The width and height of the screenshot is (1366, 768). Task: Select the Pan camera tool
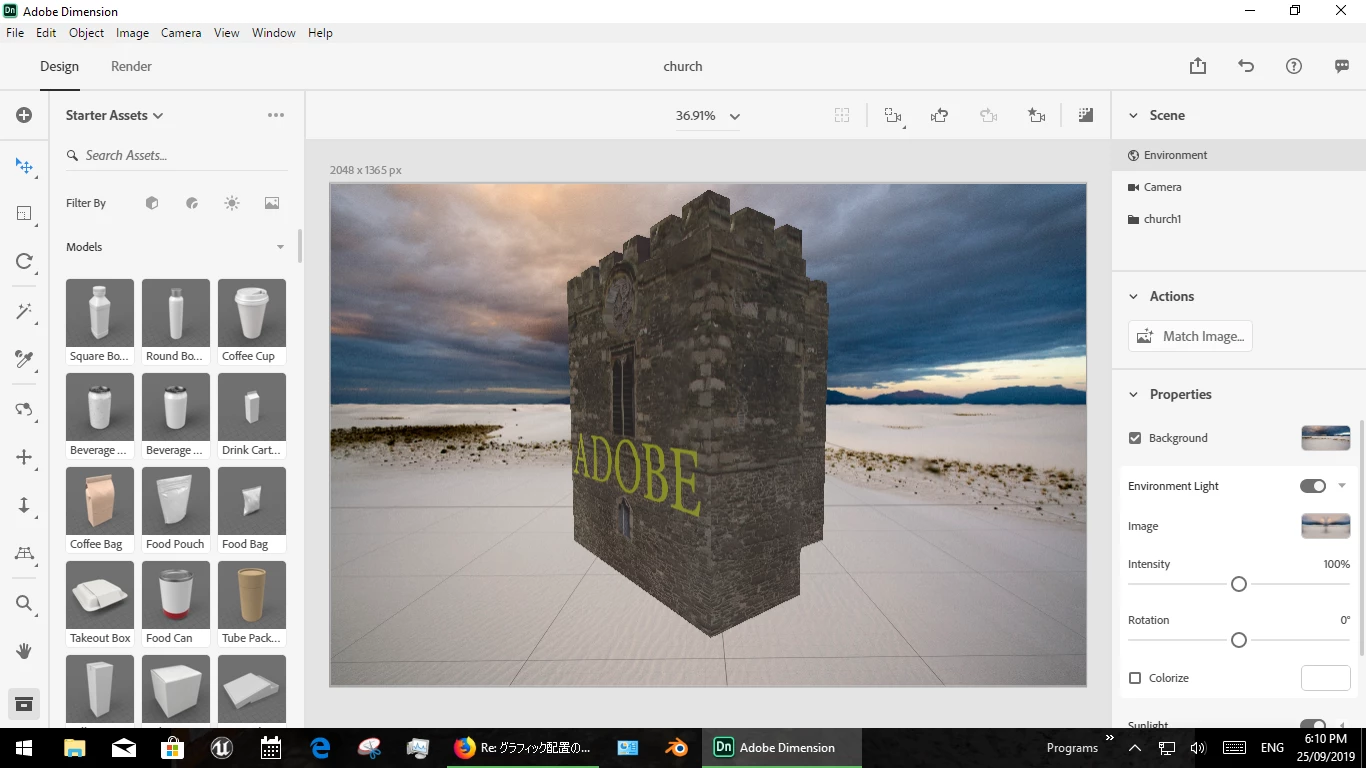pyautogui.click(x=24, y=457)
